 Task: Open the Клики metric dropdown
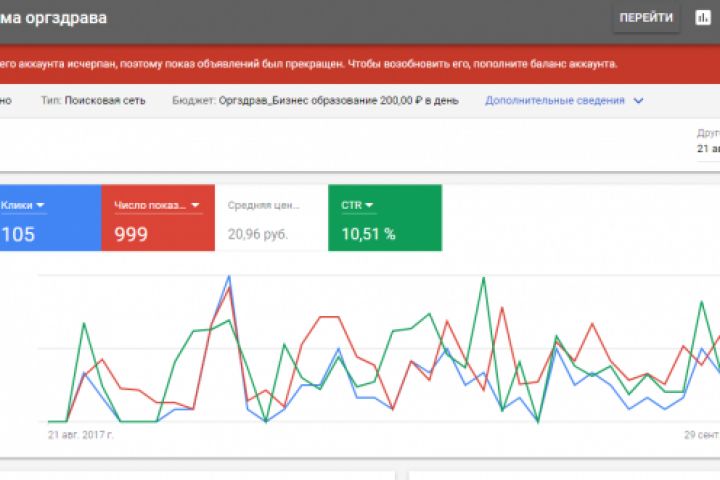pos(22,205)
